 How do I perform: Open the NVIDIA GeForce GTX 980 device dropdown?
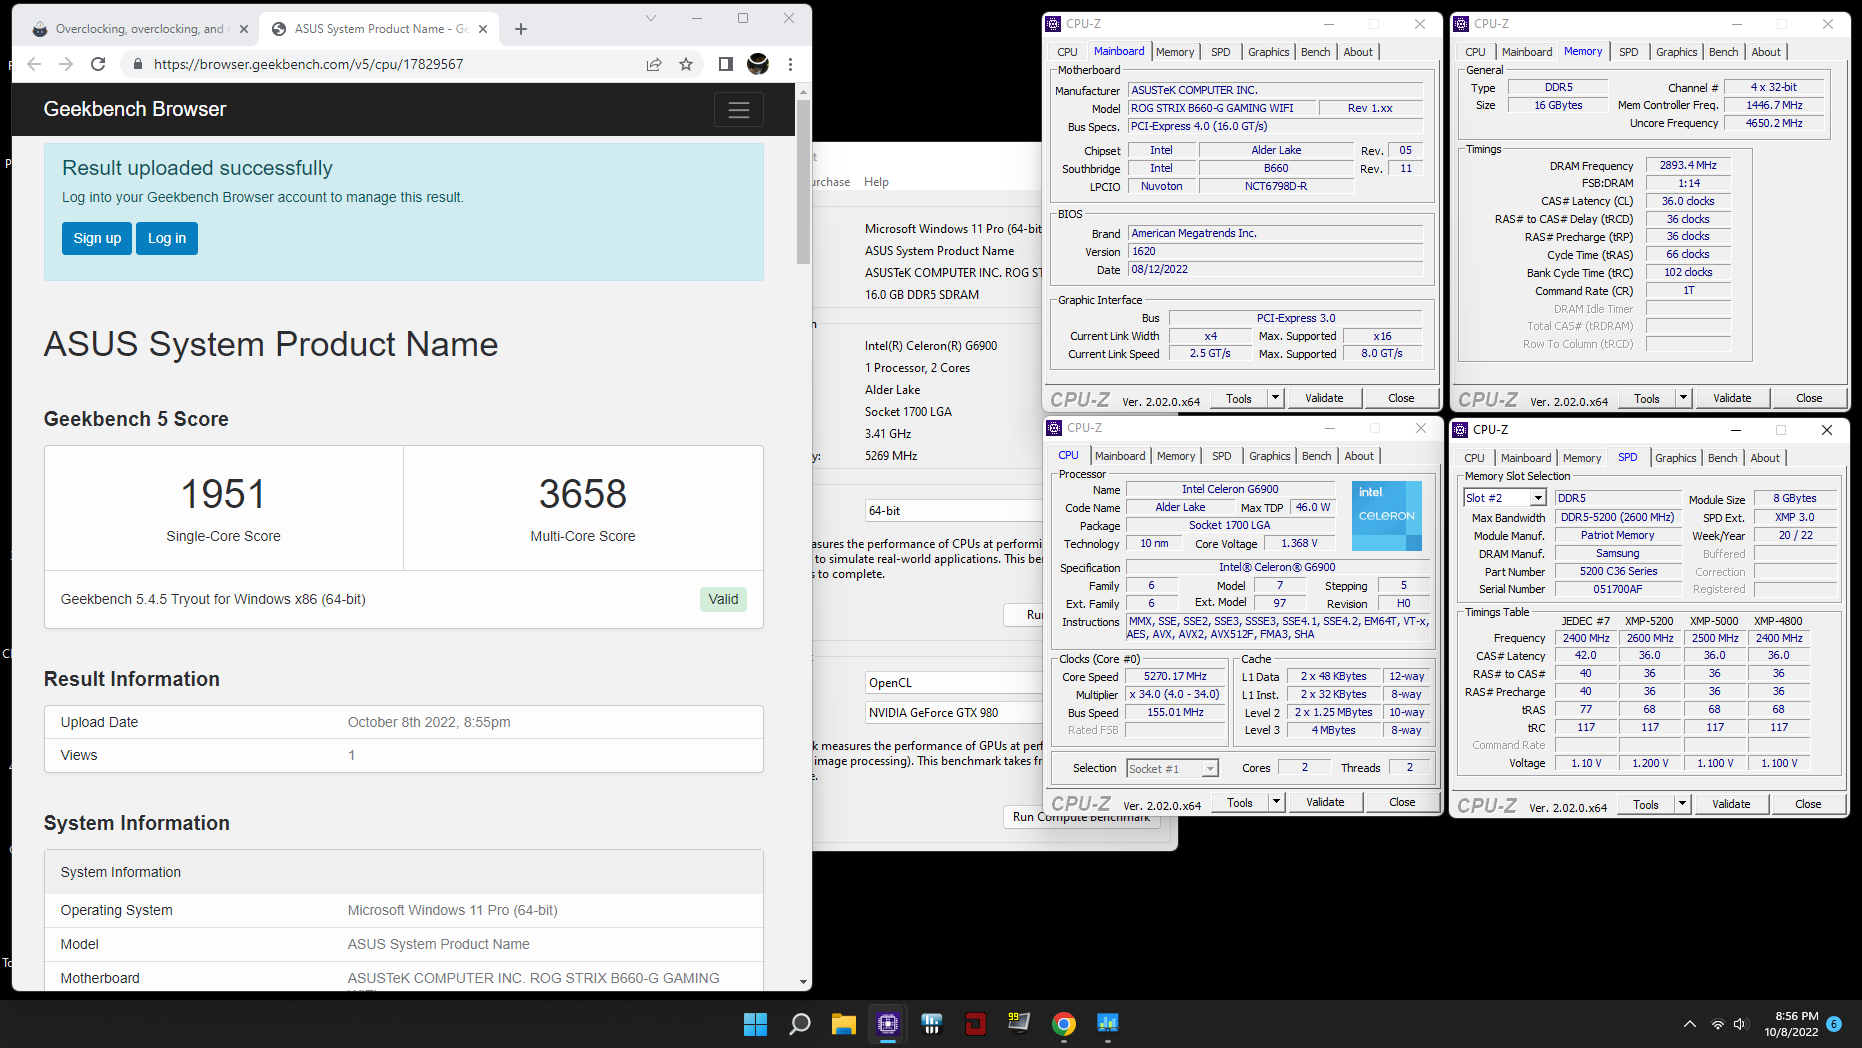click(x=953, y=713)
